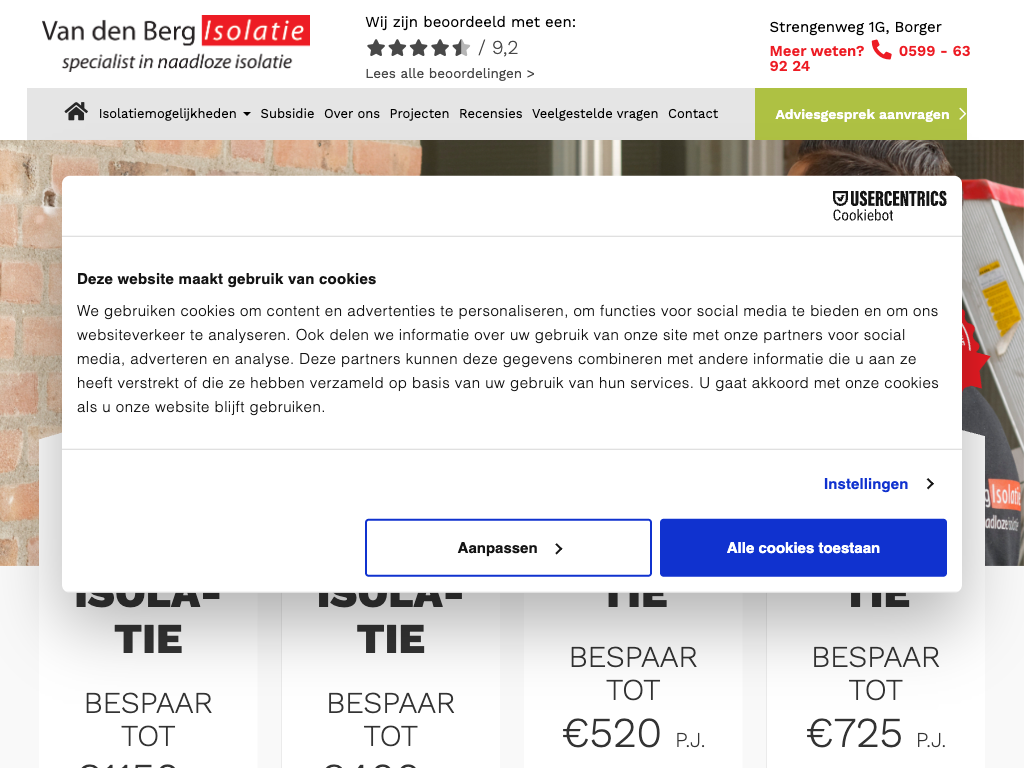
Task: Click the chevron next to Instellingen
Action: (x=930, y=484)
